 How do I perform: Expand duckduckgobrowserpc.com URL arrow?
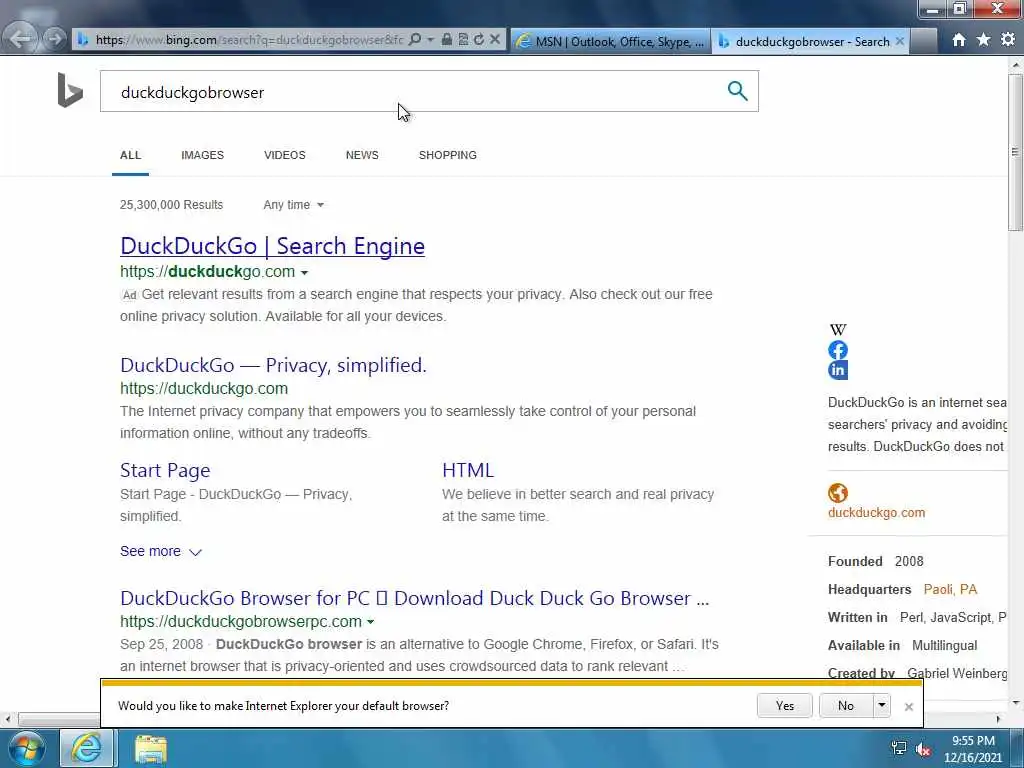point(370,622)
